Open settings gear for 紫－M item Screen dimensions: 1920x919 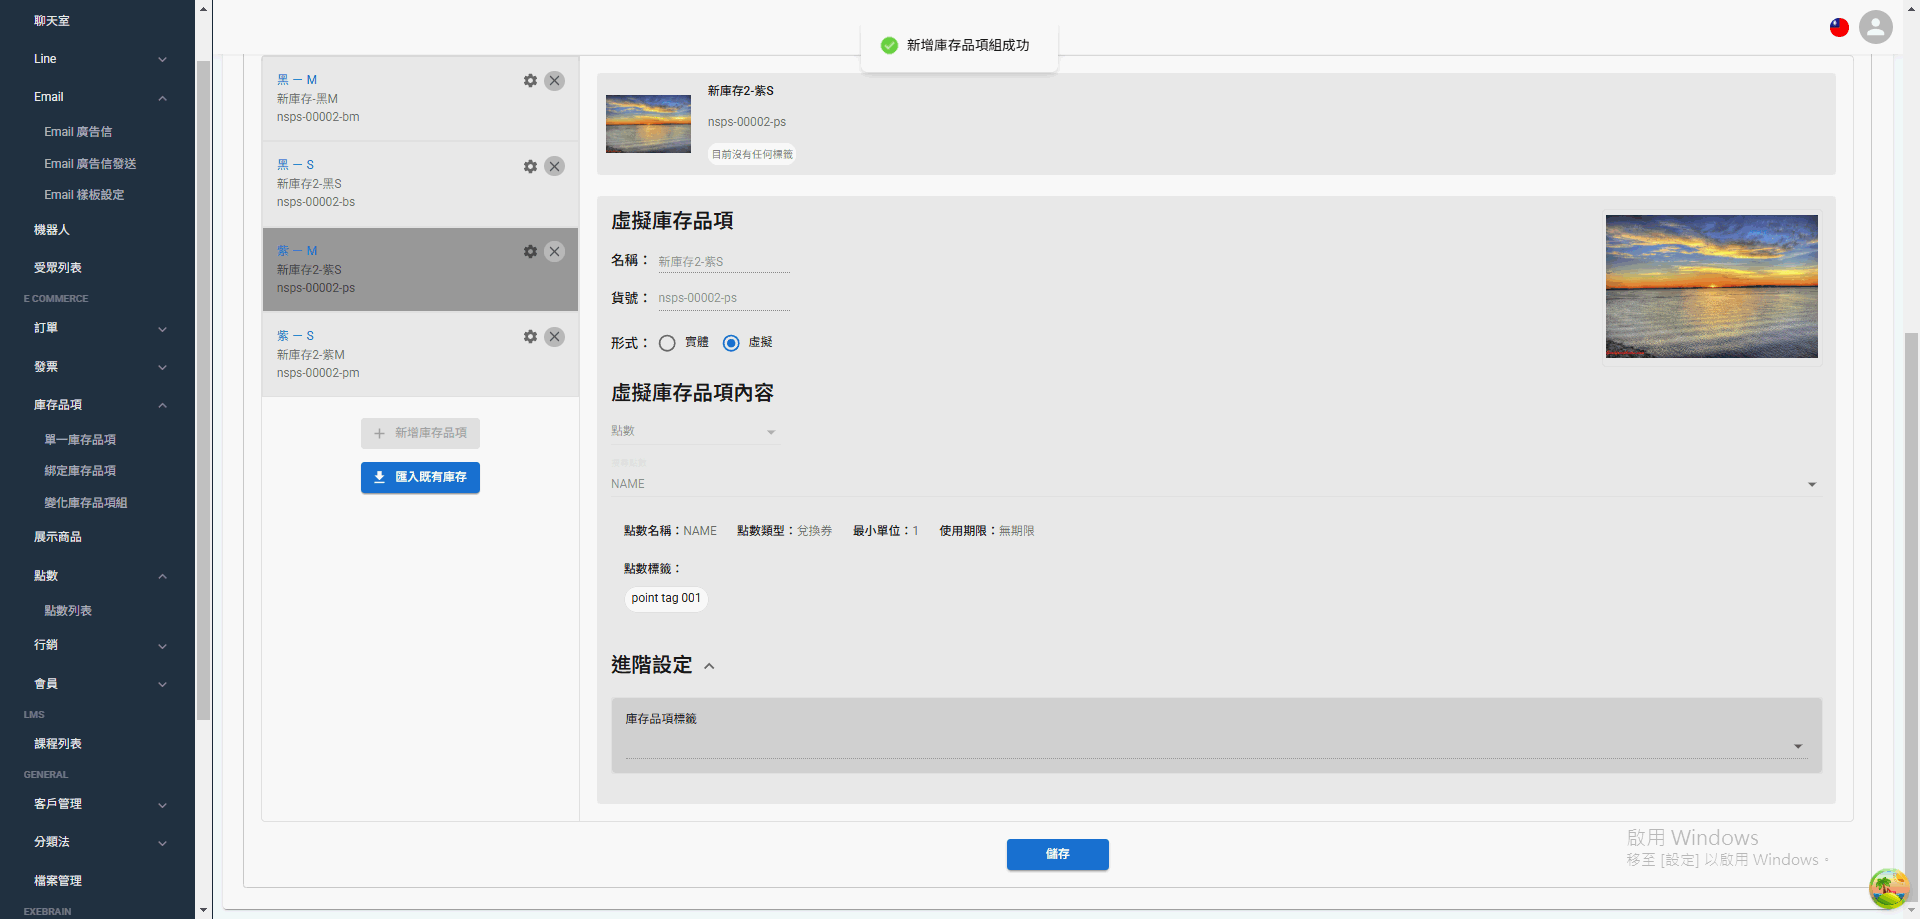(530, 252)
